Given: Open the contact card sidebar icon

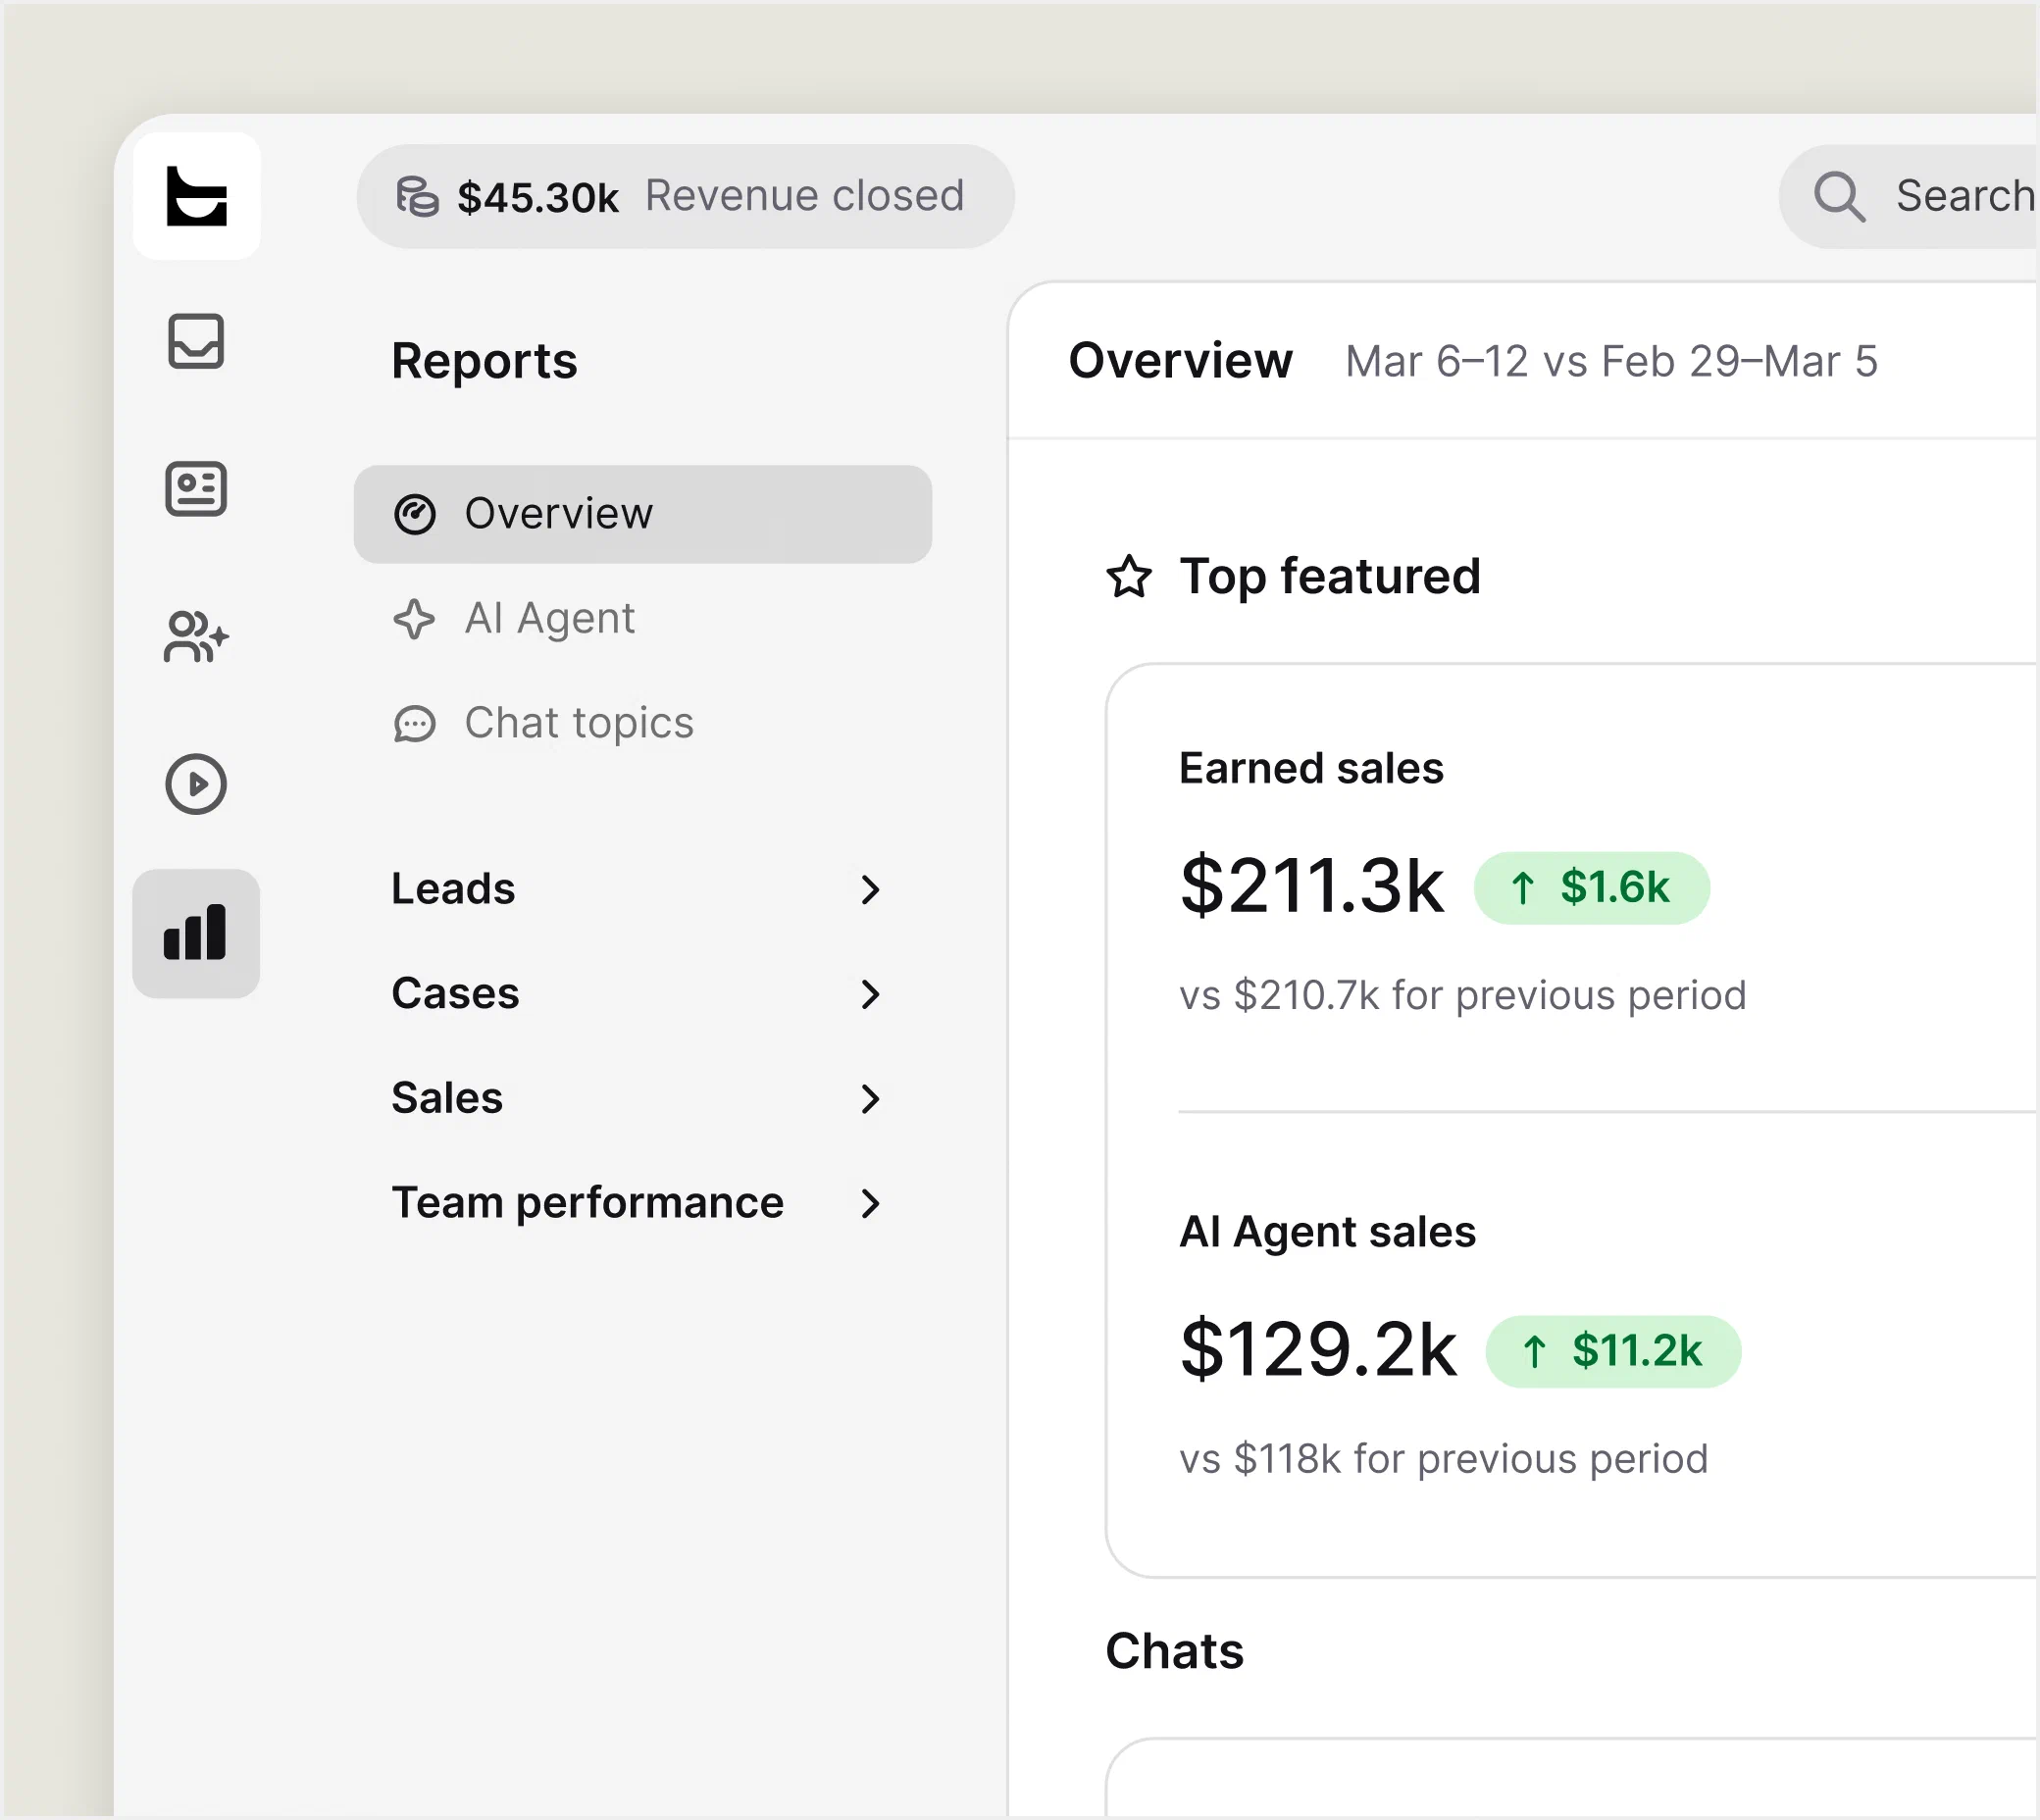Looking at the screenshot, I should pyautogui.click(x=196, y=489).
